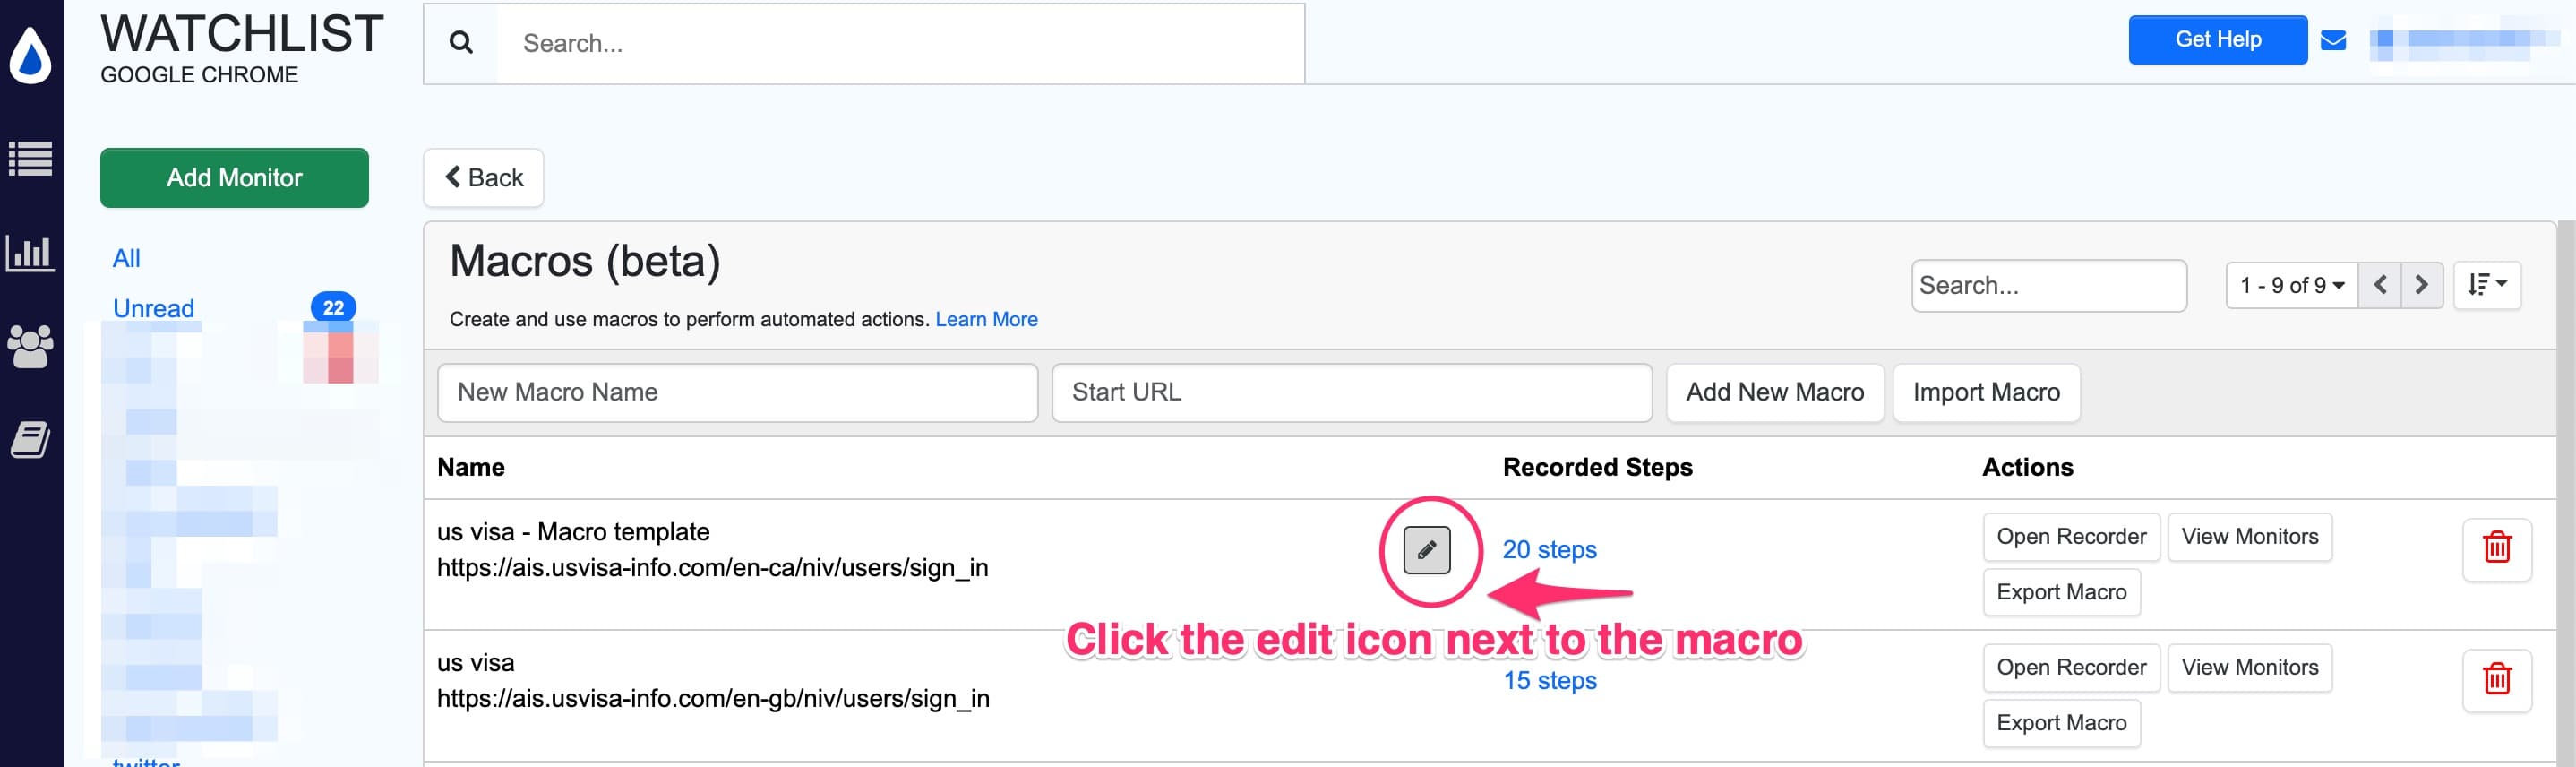Select the All filter in sidebar
The image size is (2576, 767).
pos(126,258)
